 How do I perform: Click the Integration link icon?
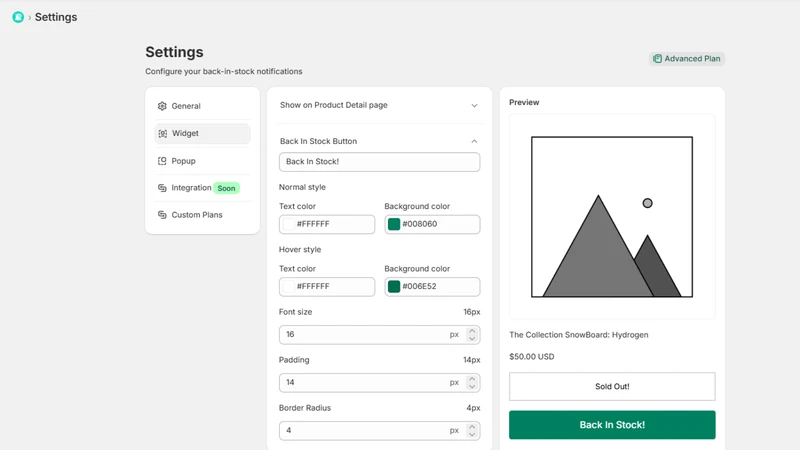(162, 188)
